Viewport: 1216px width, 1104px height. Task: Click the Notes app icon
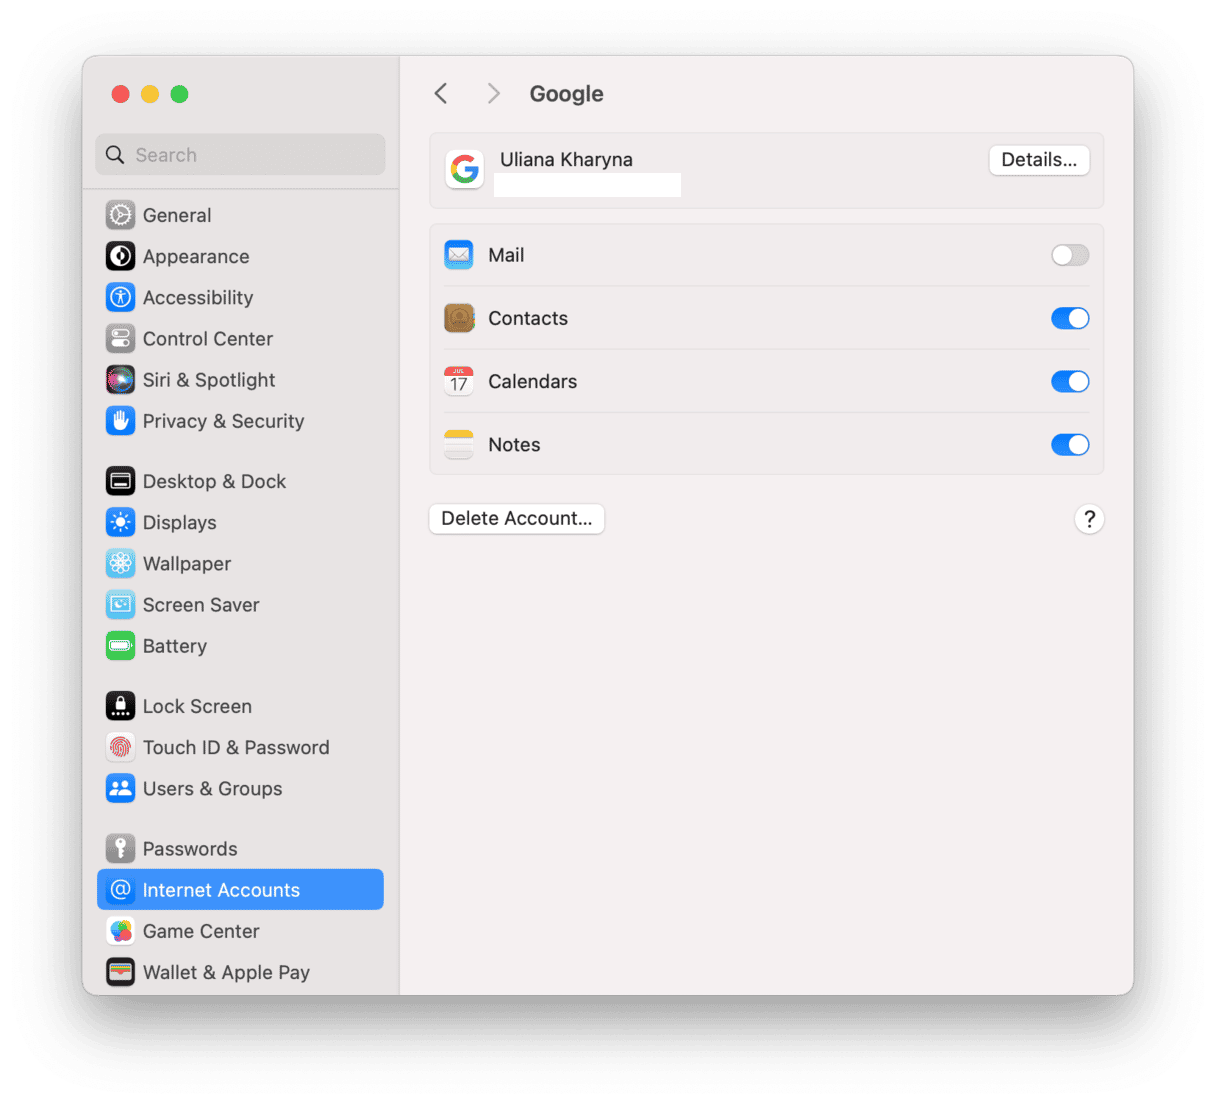(459, 444)
